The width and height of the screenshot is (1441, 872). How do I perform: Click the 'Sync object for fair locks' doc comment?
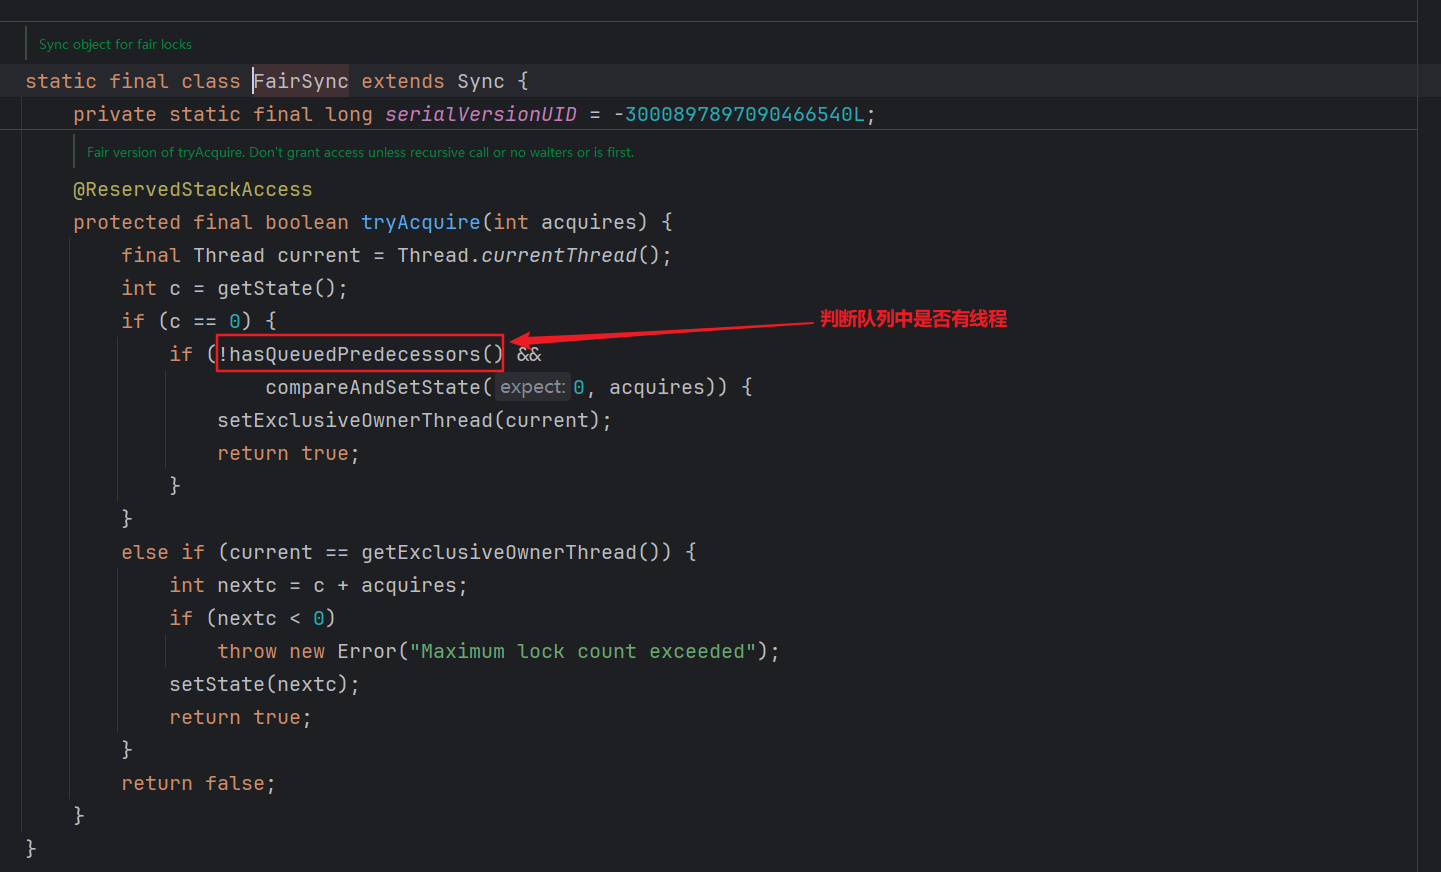115,44
